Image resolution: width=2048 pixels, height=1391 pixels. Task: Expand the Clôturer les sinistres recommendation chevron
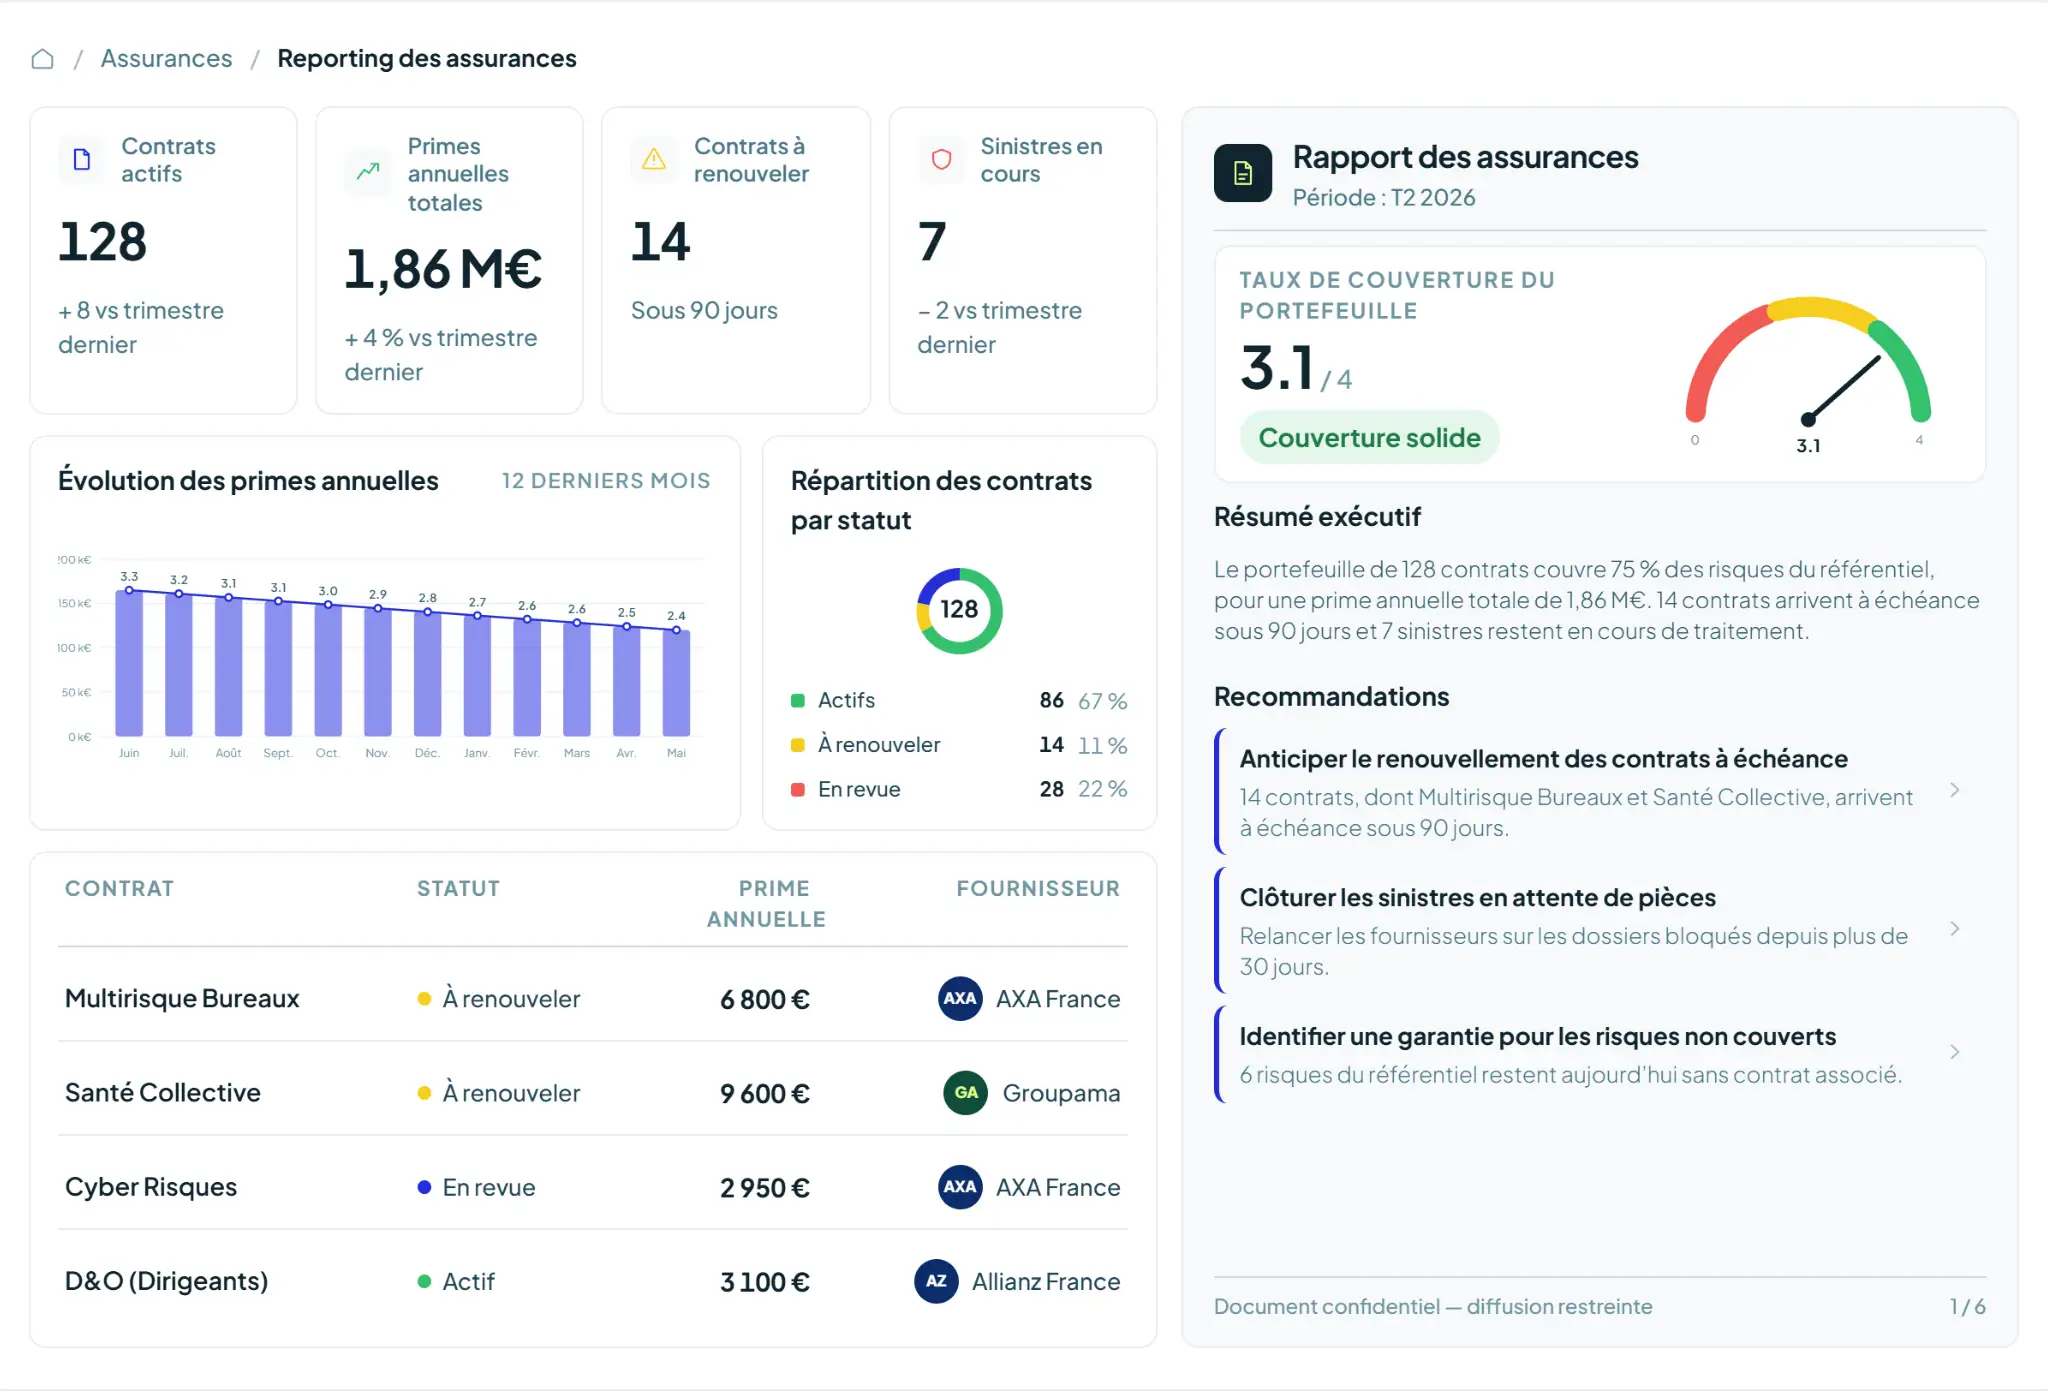pyautogui.click(x=1954, y=929)
